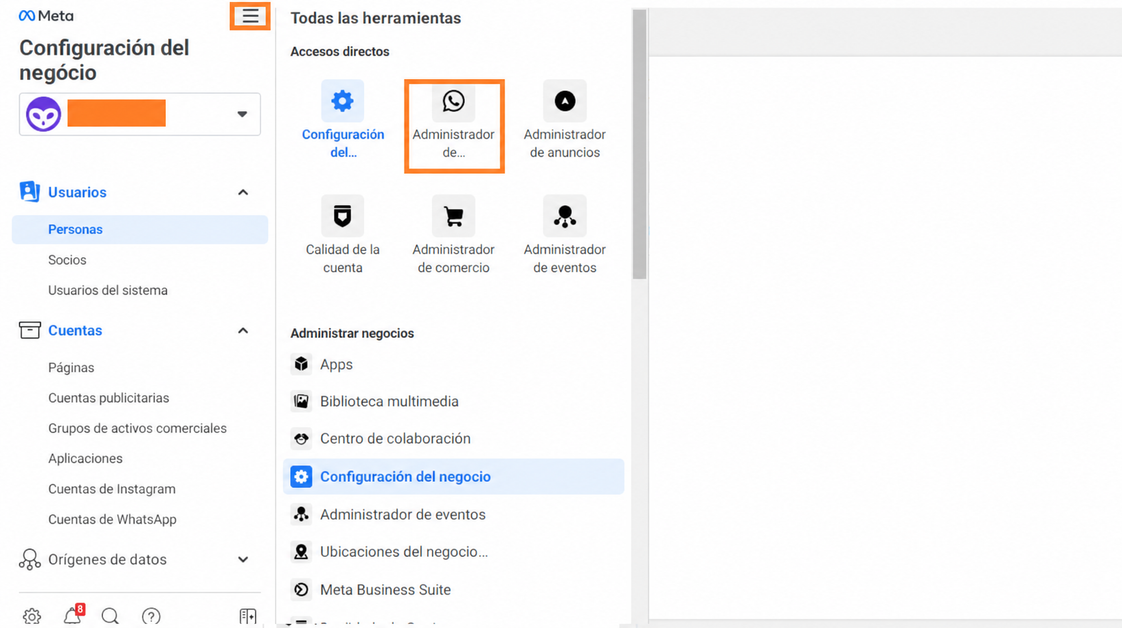Collapse the Cuentas section chevron
Viewport: 1122px width, 628px height.
243,330
